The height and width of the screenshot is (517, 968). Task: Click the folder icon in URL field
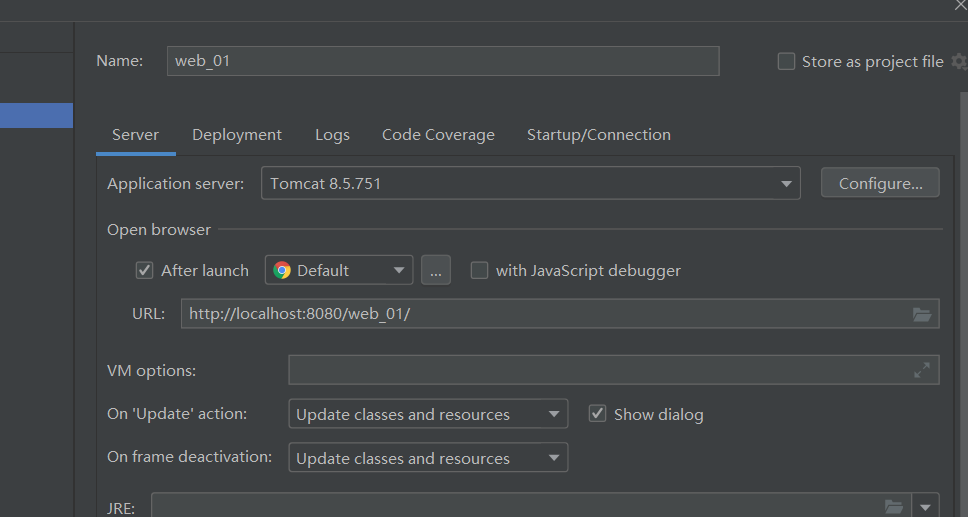pos(922,314)
